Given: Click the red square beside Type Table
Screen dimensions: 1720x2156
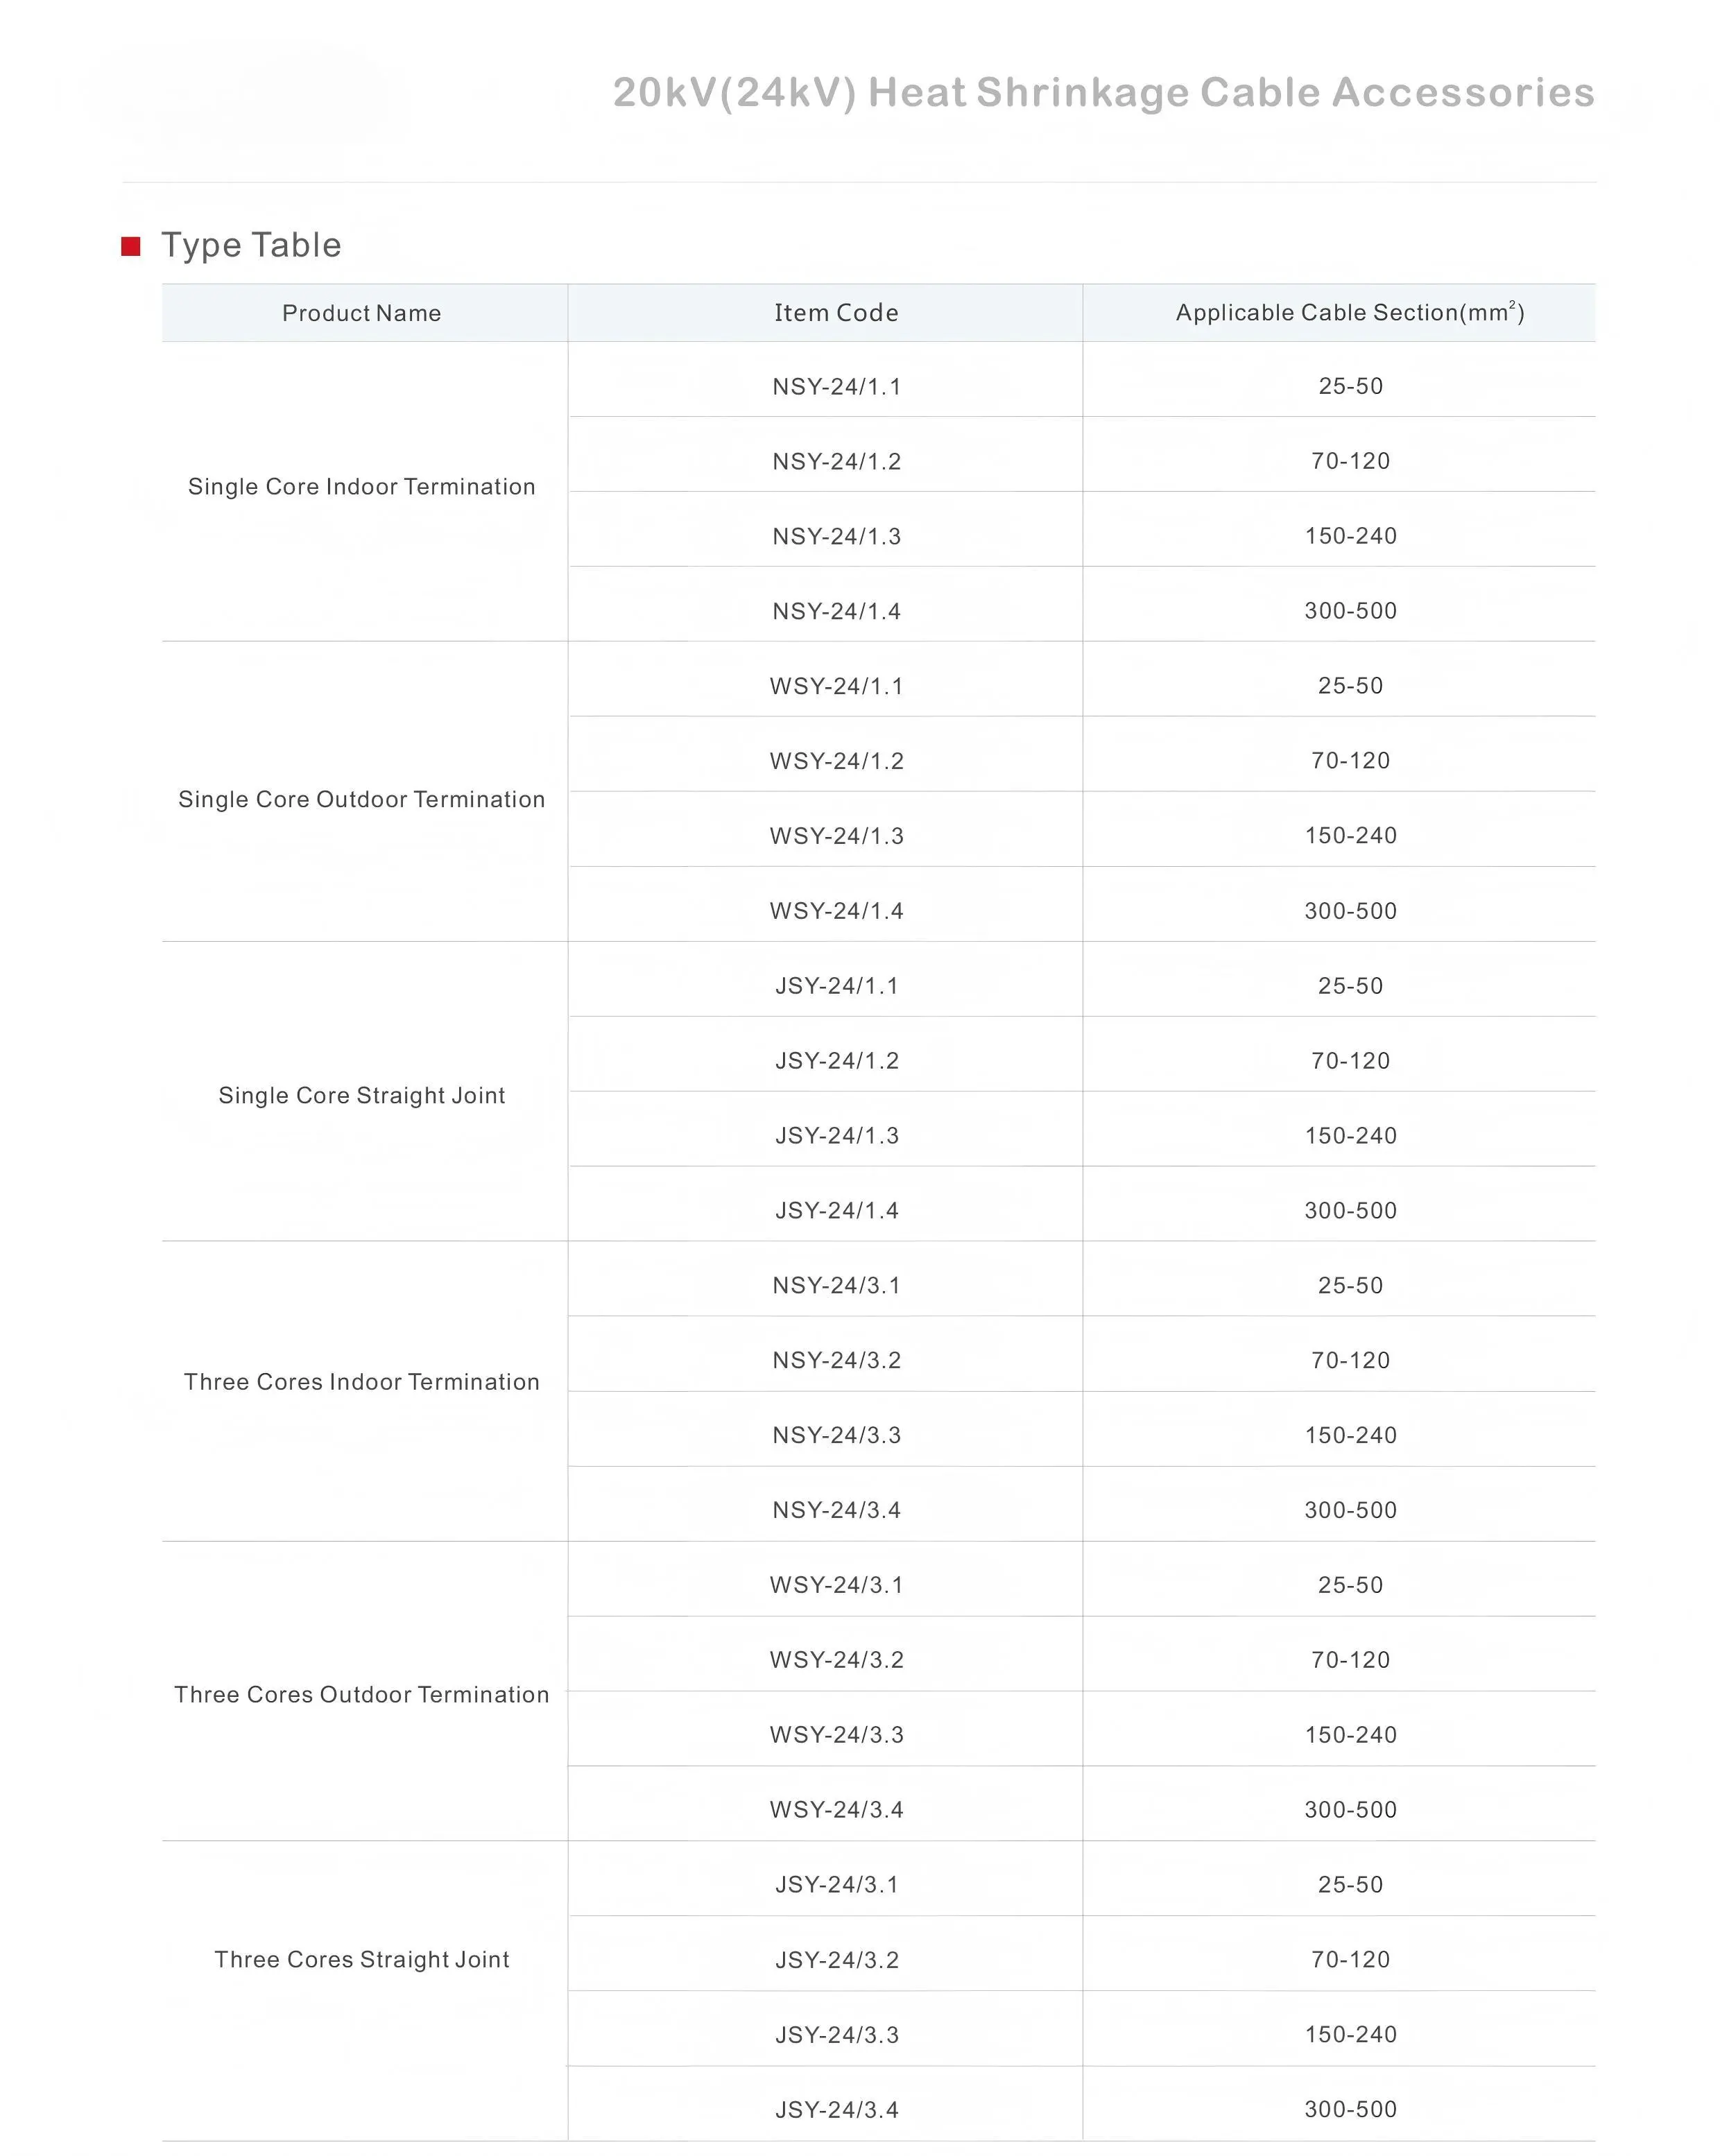Looking at the screenshot, I should pos(130,246).
